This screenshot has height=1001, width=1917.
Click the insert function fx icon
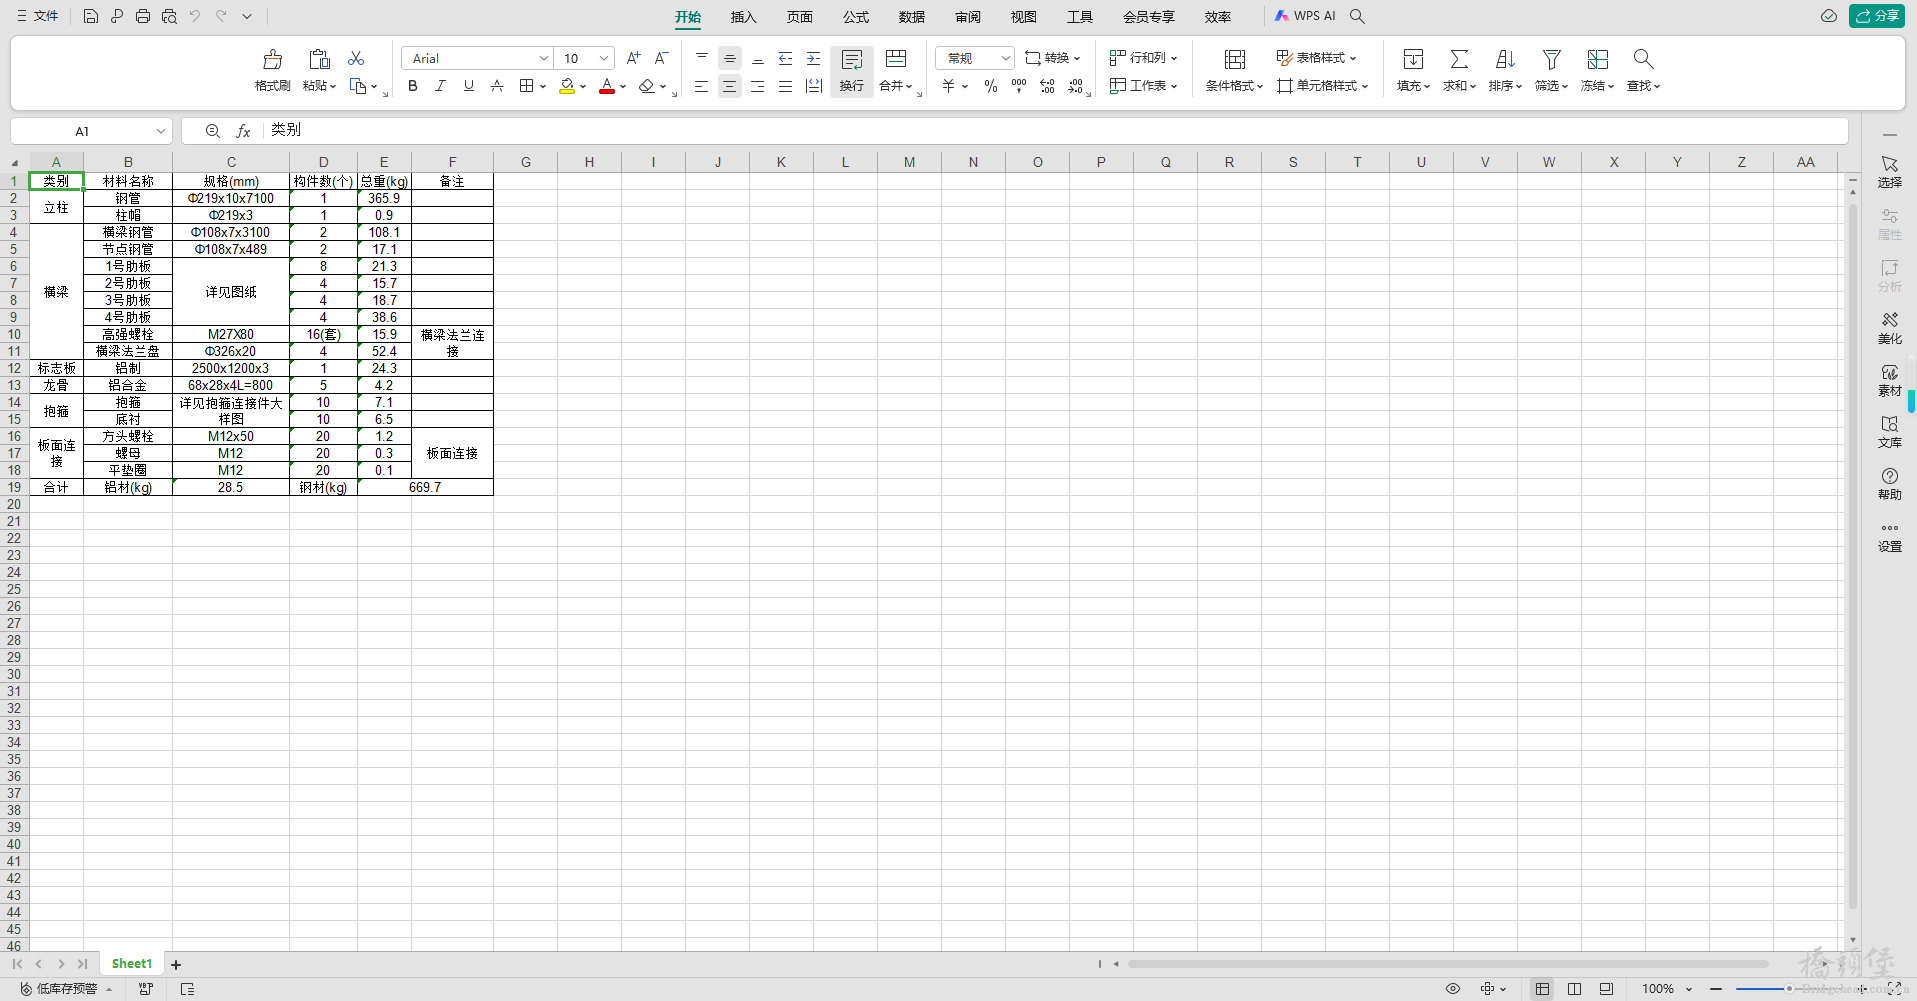[x=243, y=131]
